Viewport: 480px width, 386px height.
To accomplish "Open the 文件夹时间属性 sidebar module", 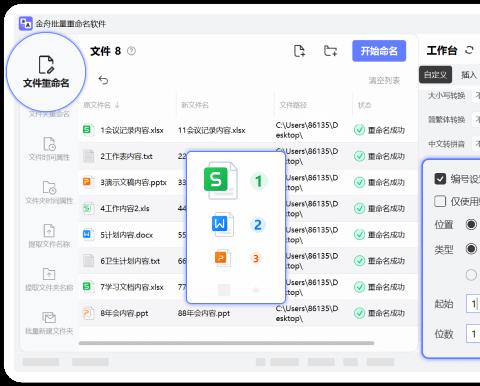I will point(49,192).
